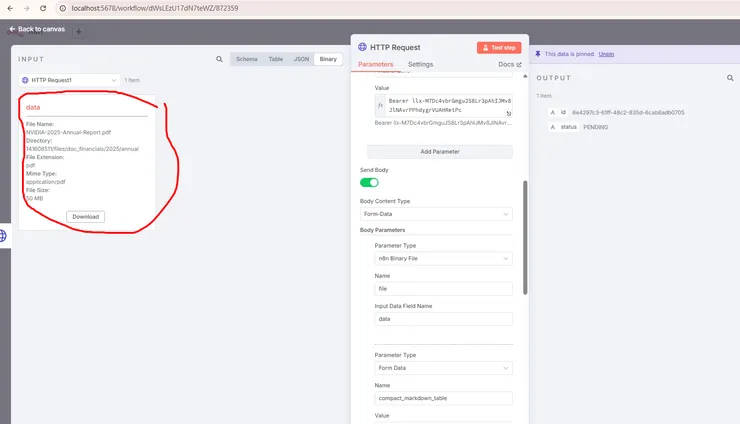Switch input view to Table
Screen dimensions: 740x424
tap(276, 59)
